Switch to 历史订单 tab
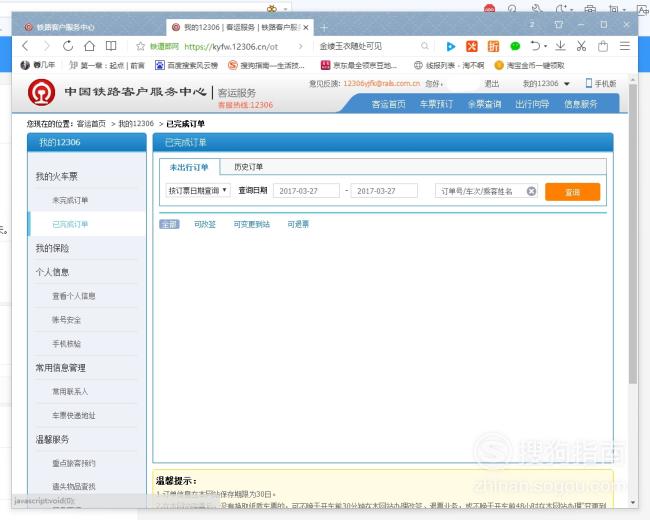 pos(248,167)
